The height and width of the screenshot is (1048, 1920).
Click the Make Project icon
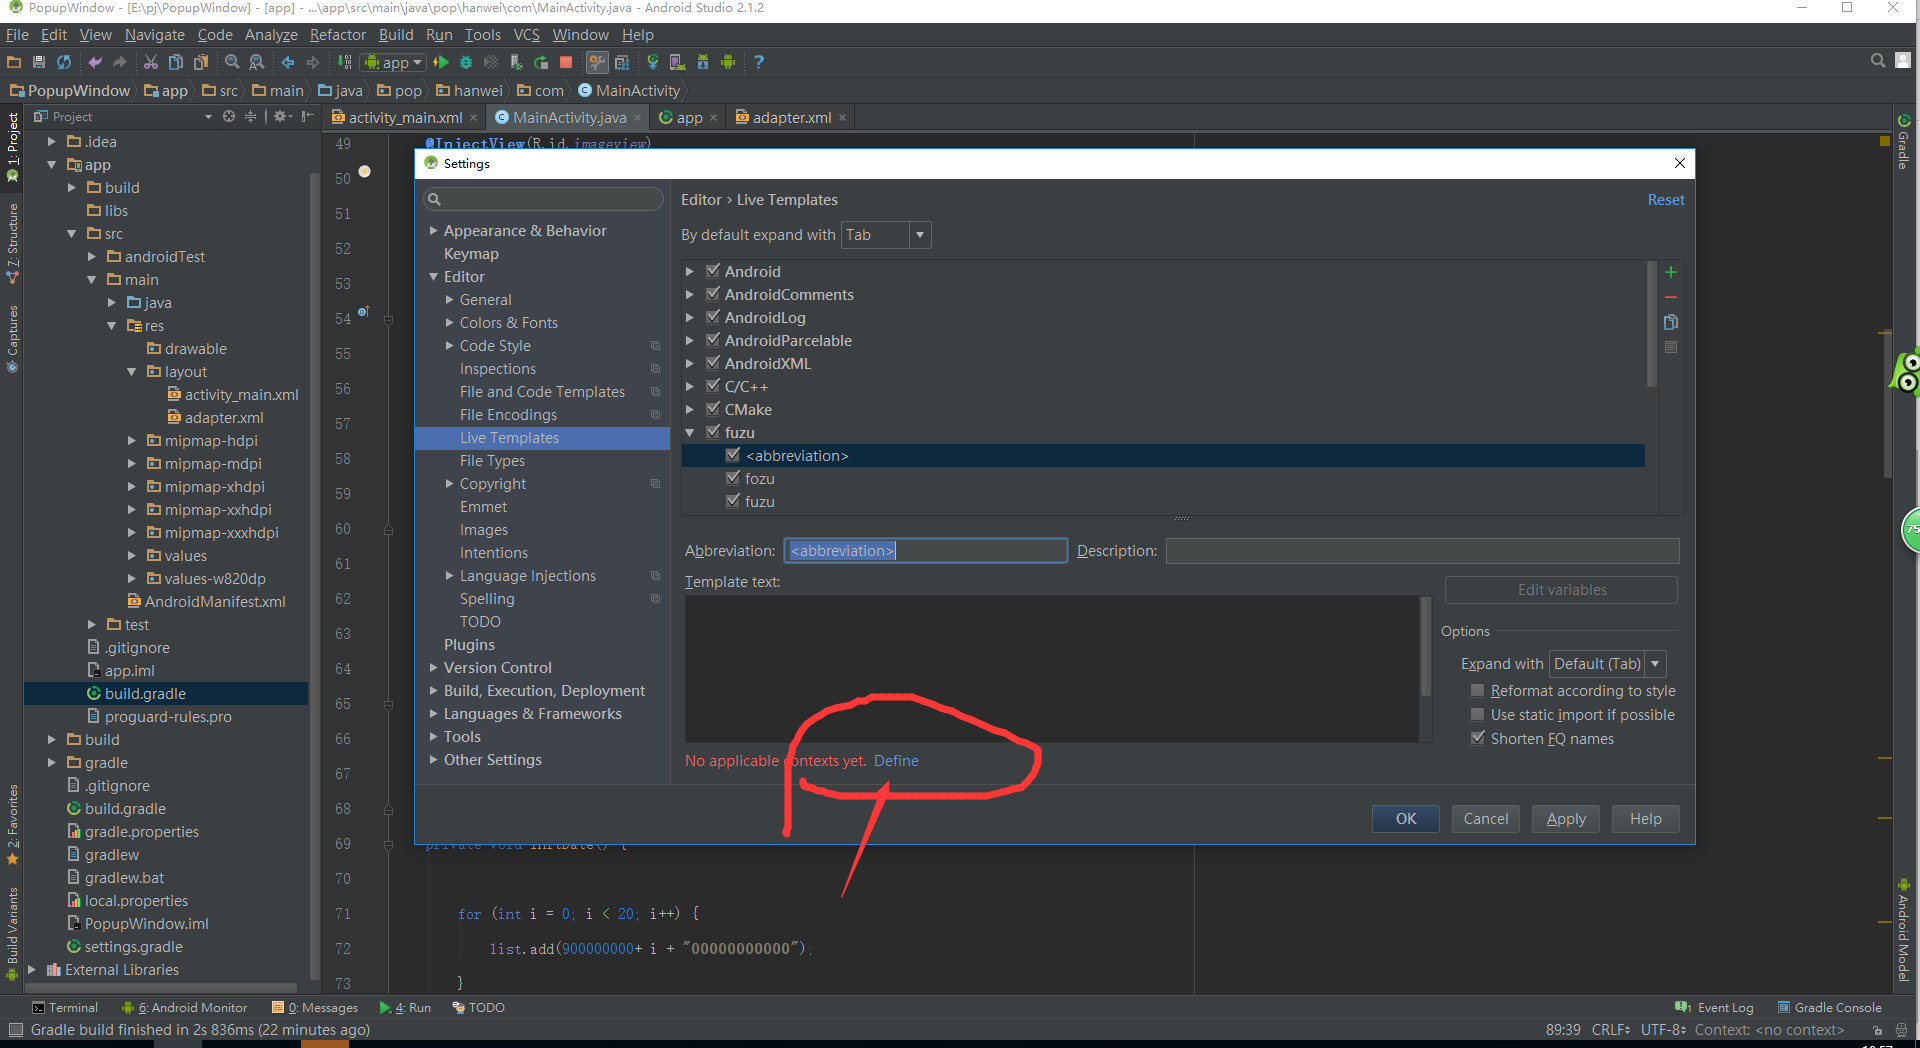344,62
